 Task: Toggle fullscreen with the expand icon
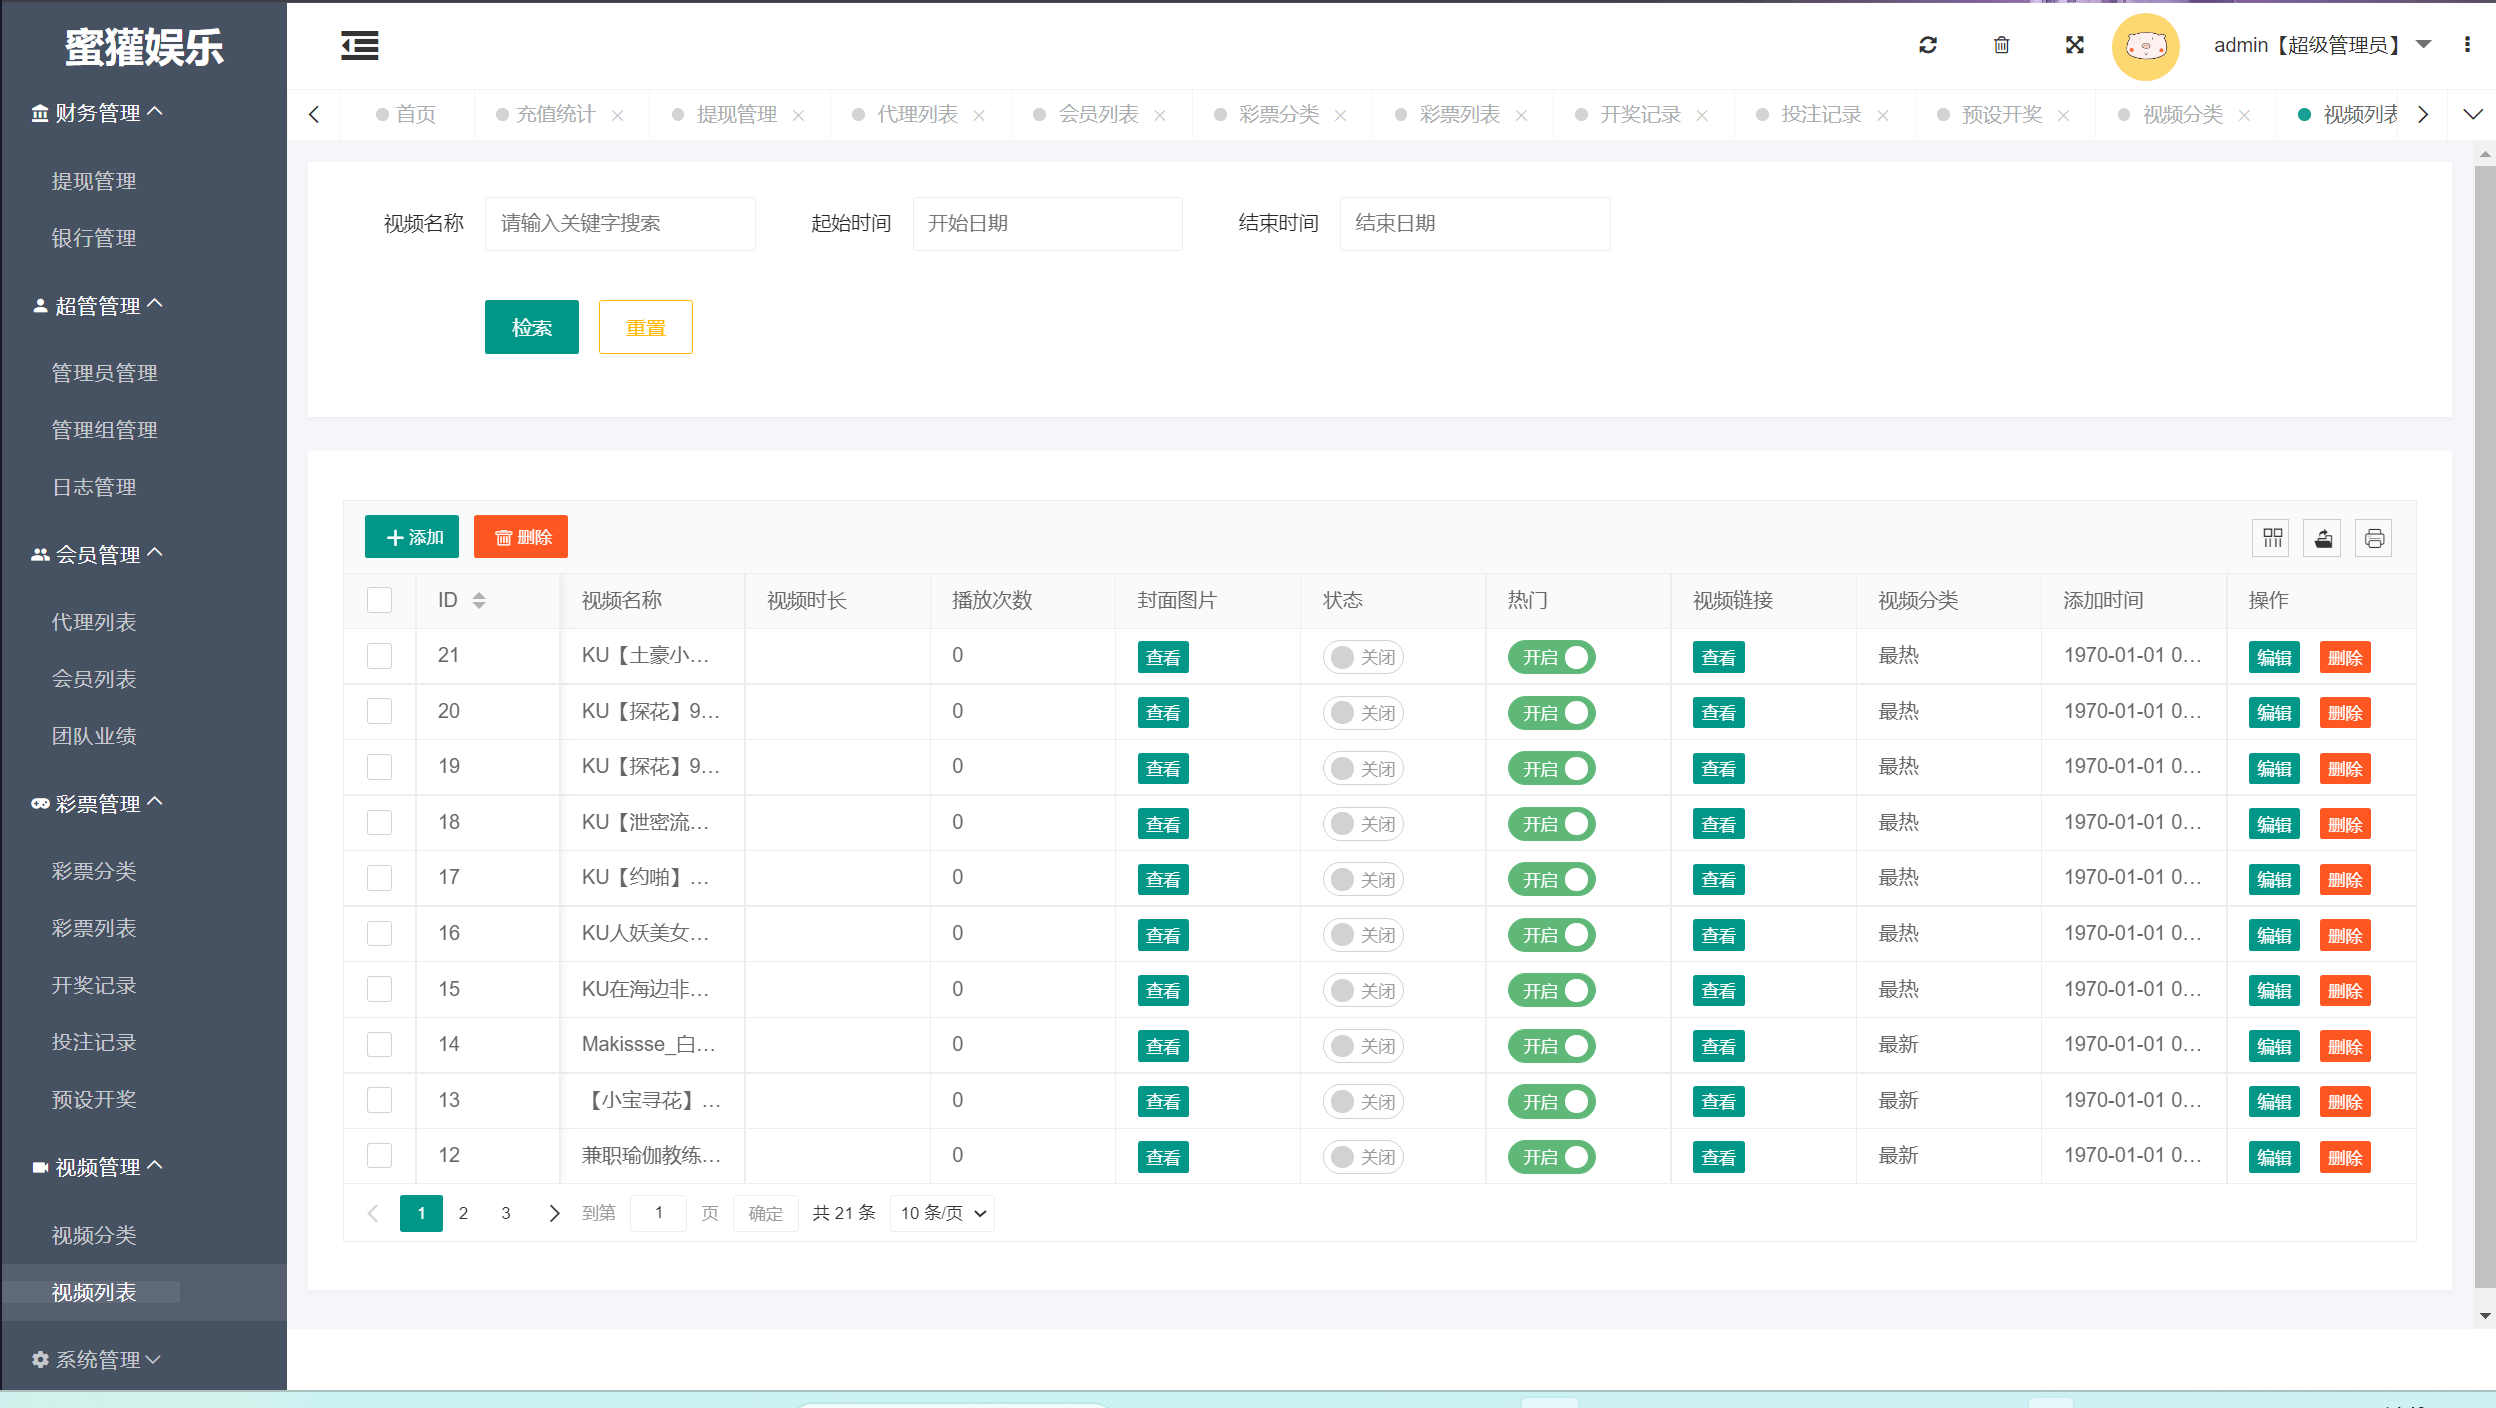[x=2074, y=45]
